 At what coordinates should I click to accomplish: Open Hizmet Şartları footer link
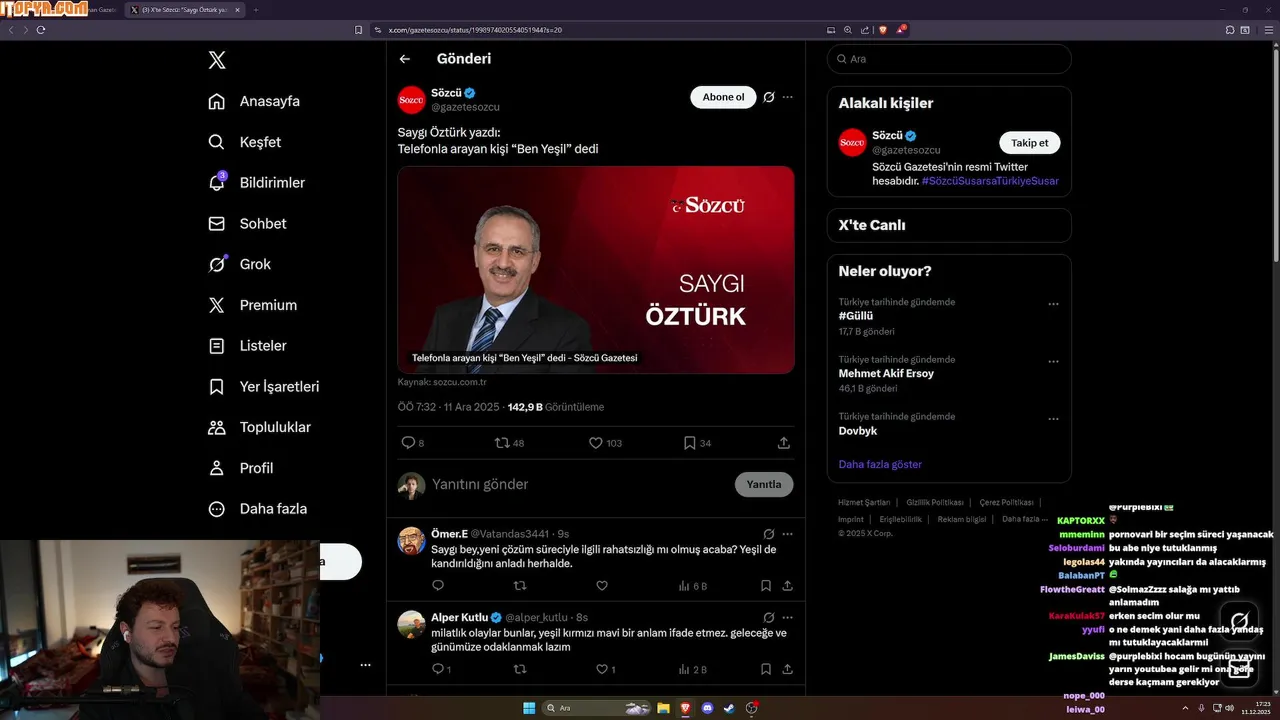point(864,503)
